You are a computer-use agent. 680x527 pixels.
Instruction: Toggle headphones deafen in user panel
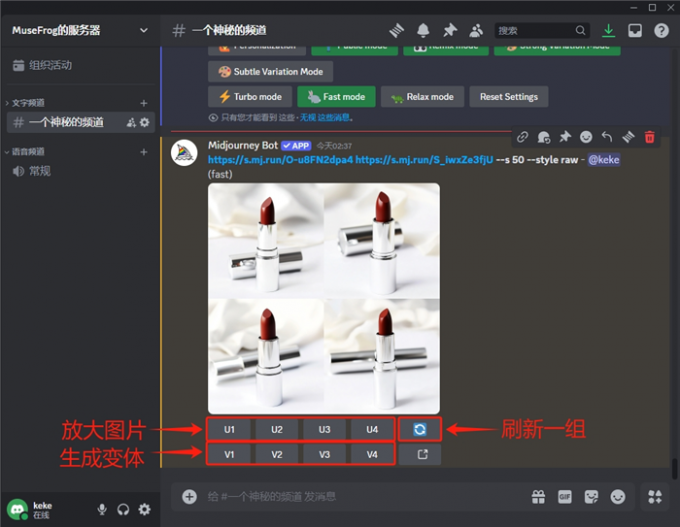coord(123,509)
